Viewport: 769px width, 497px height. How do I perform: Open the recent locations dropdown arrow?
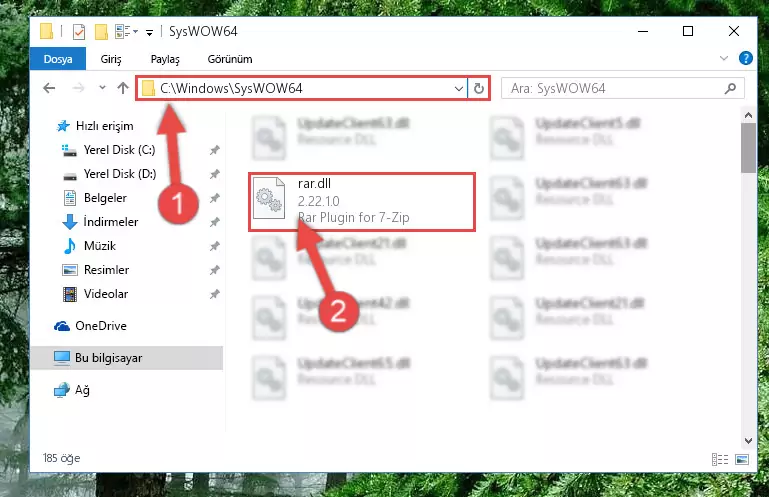point(102,88)
